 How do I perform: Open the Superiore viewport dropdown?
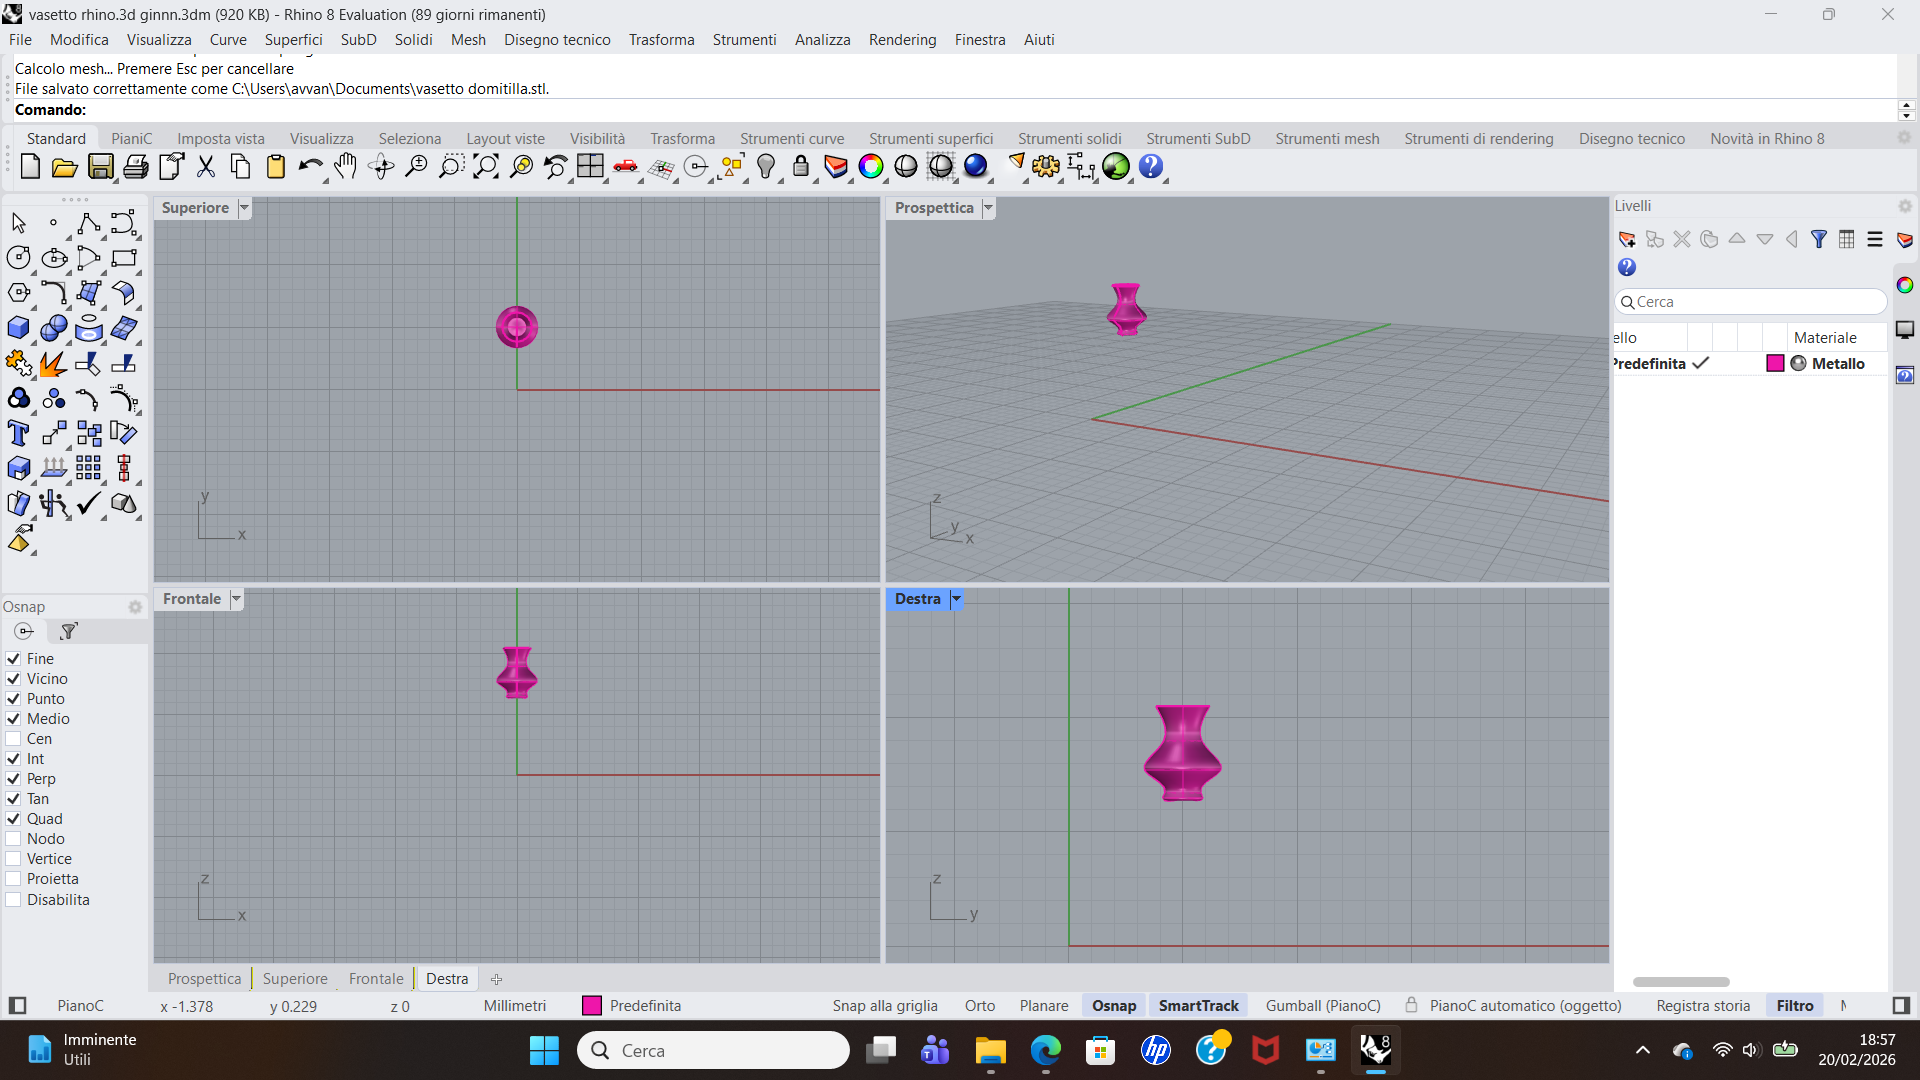point(243,207)
